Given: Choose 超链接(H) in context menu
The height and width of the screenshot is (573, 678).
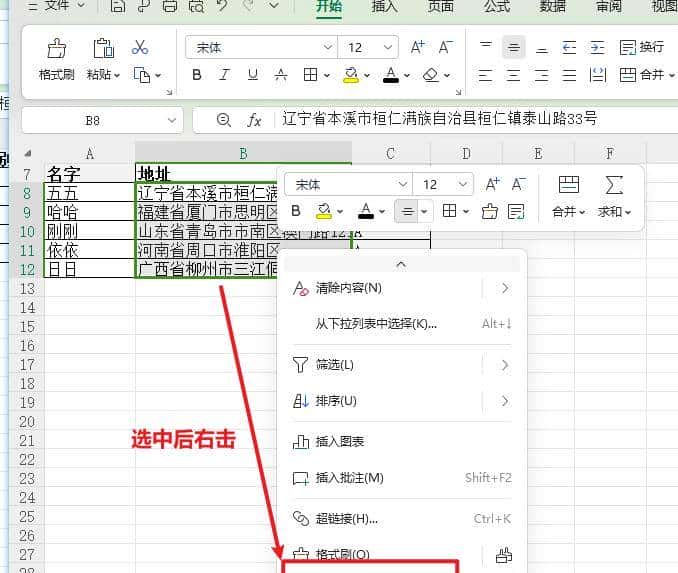Looking at the screenshot, I should [x=402, y=519].
